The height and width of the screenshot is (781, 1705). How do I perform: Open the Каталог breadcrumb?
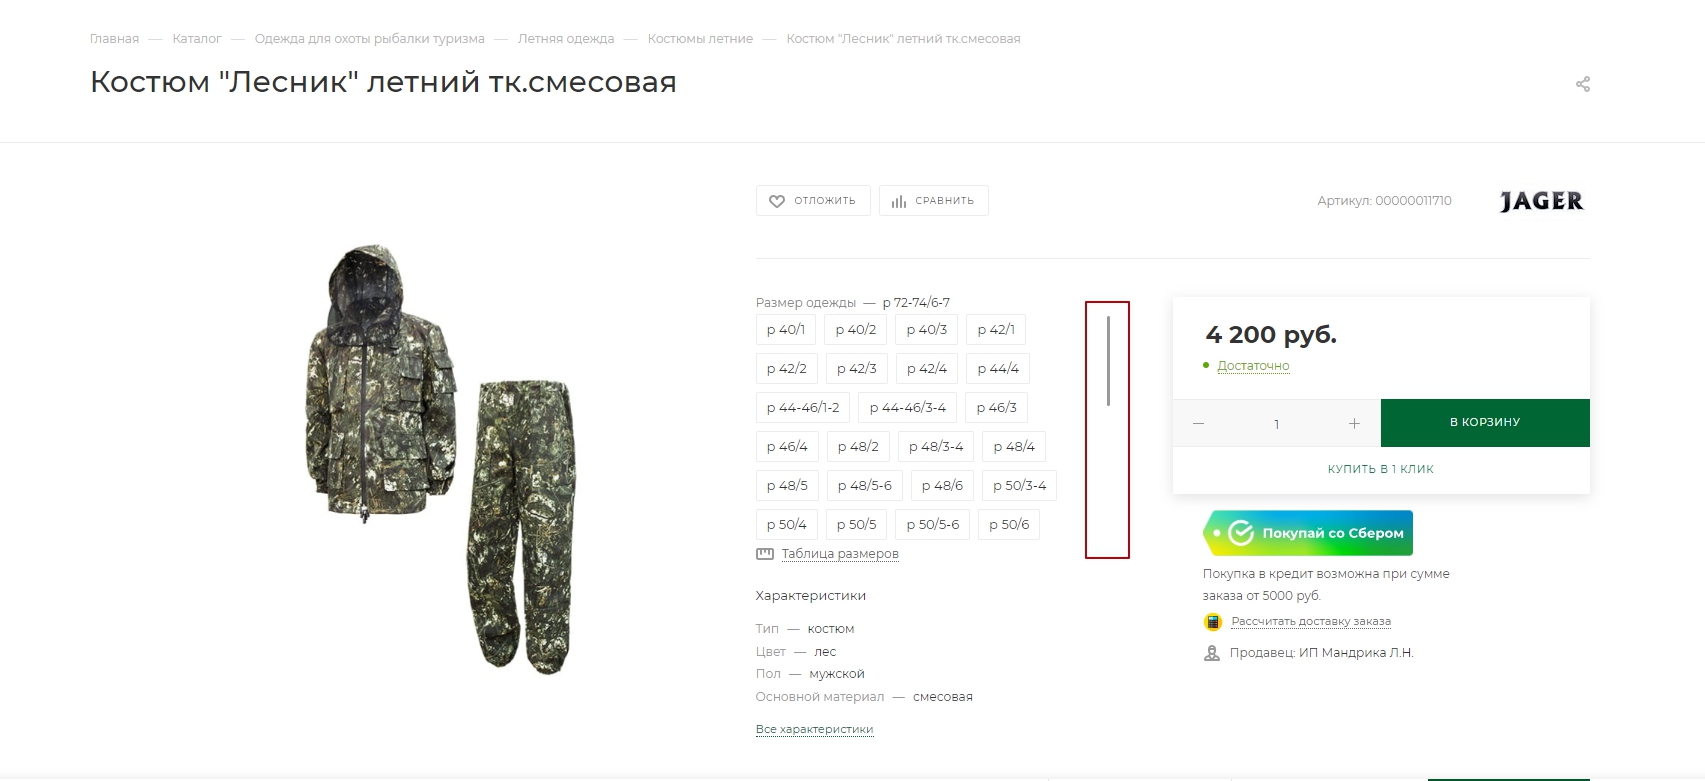click(x=197, y=39)
